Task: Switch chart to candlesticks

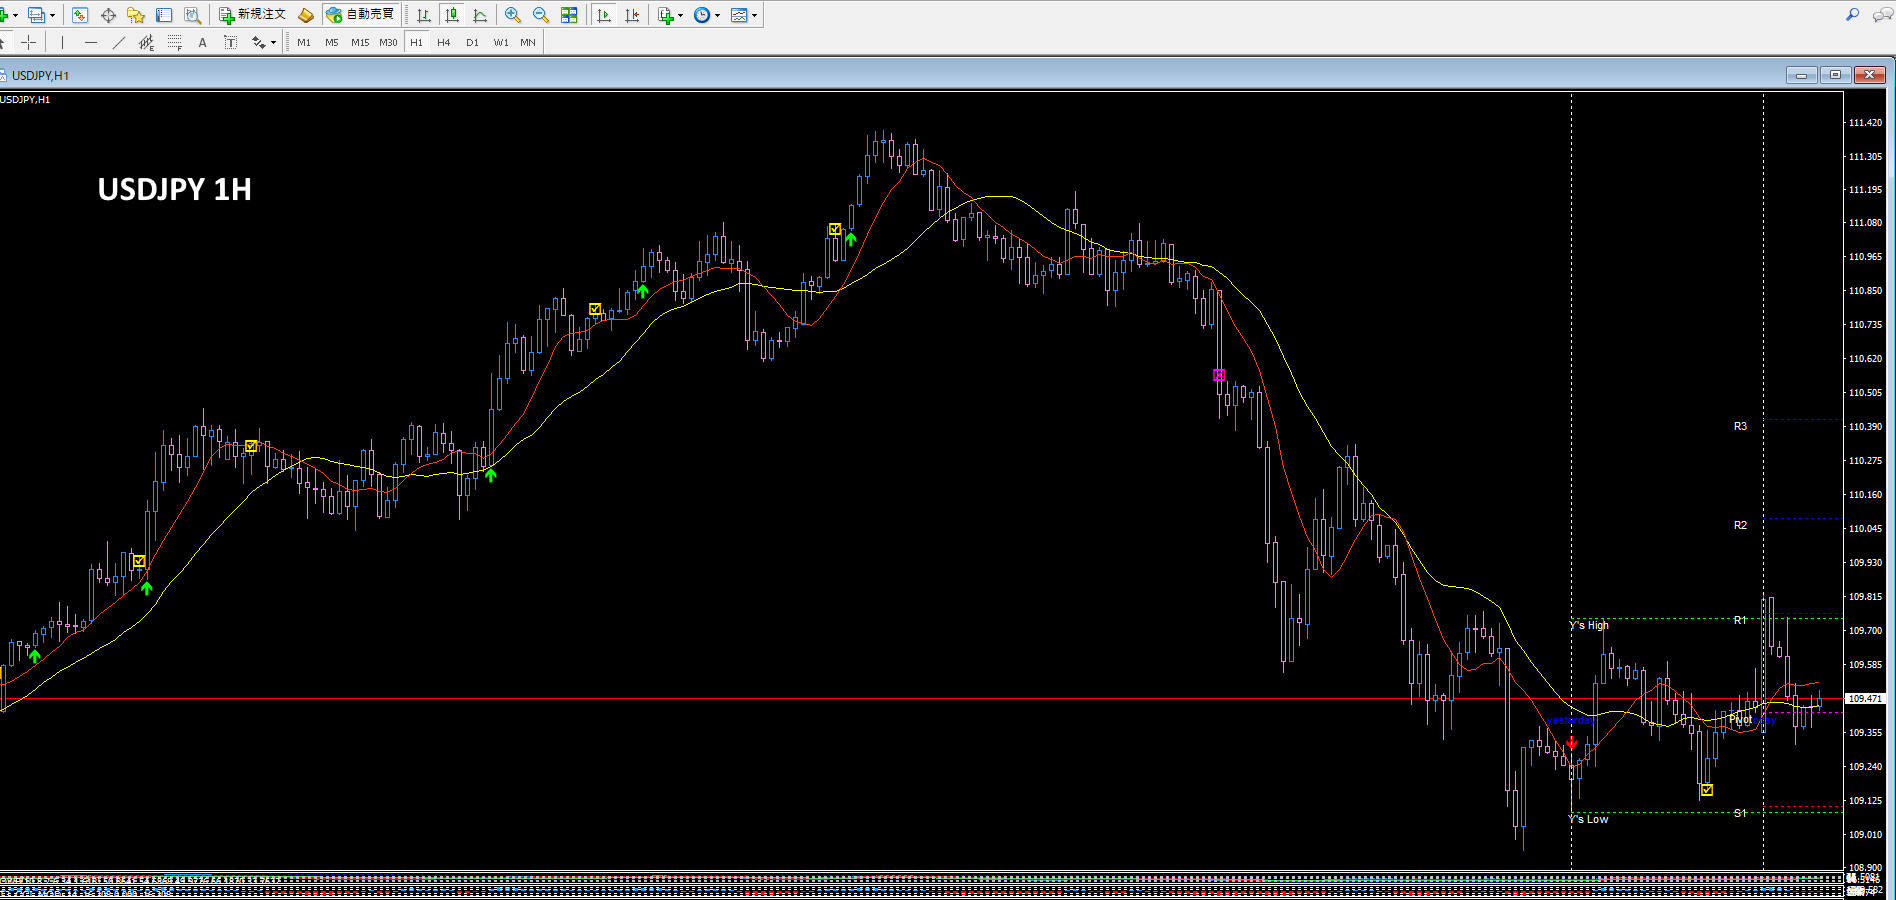Action: point(452,15)
